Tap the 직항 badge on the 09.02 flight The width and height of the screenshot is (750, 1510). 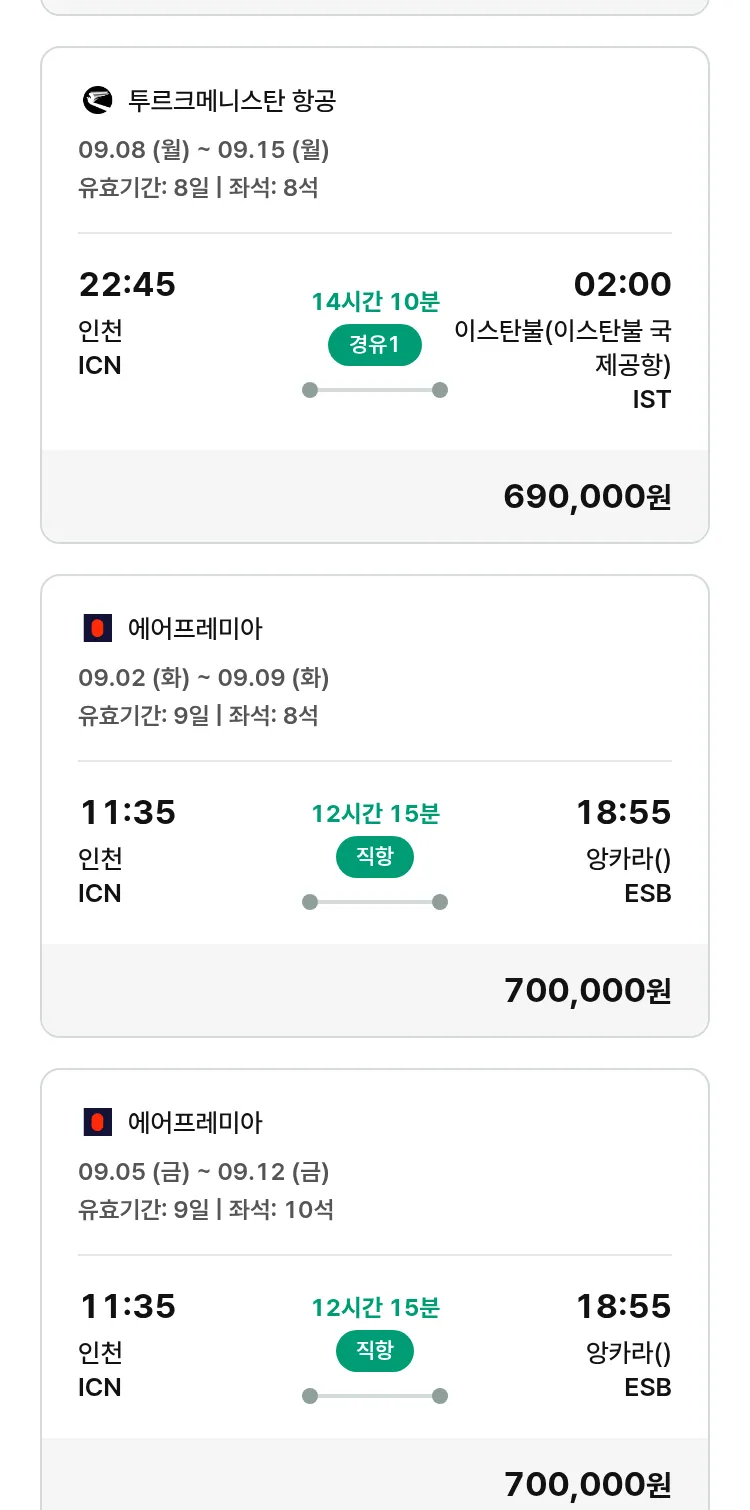(375, 857)
